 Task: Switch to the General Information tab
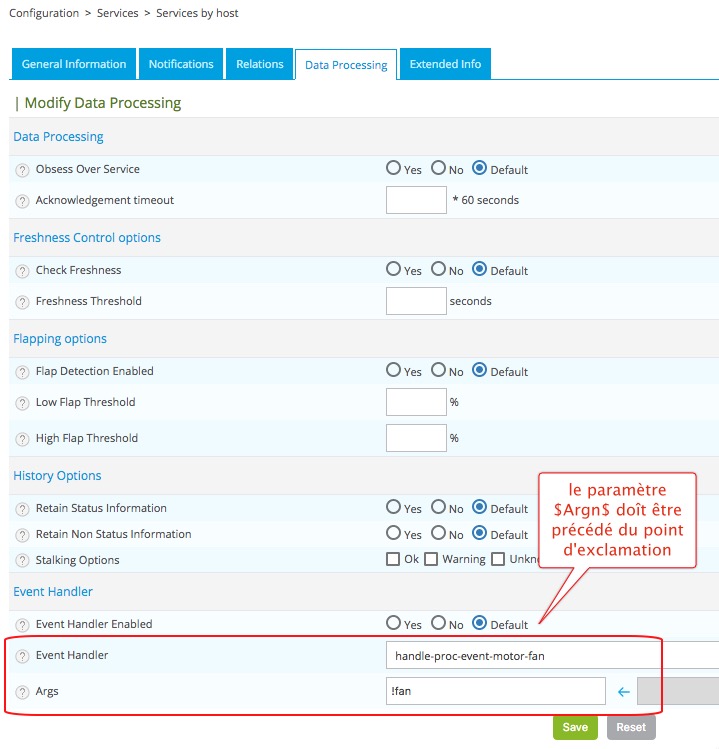(x=74, y=64)
